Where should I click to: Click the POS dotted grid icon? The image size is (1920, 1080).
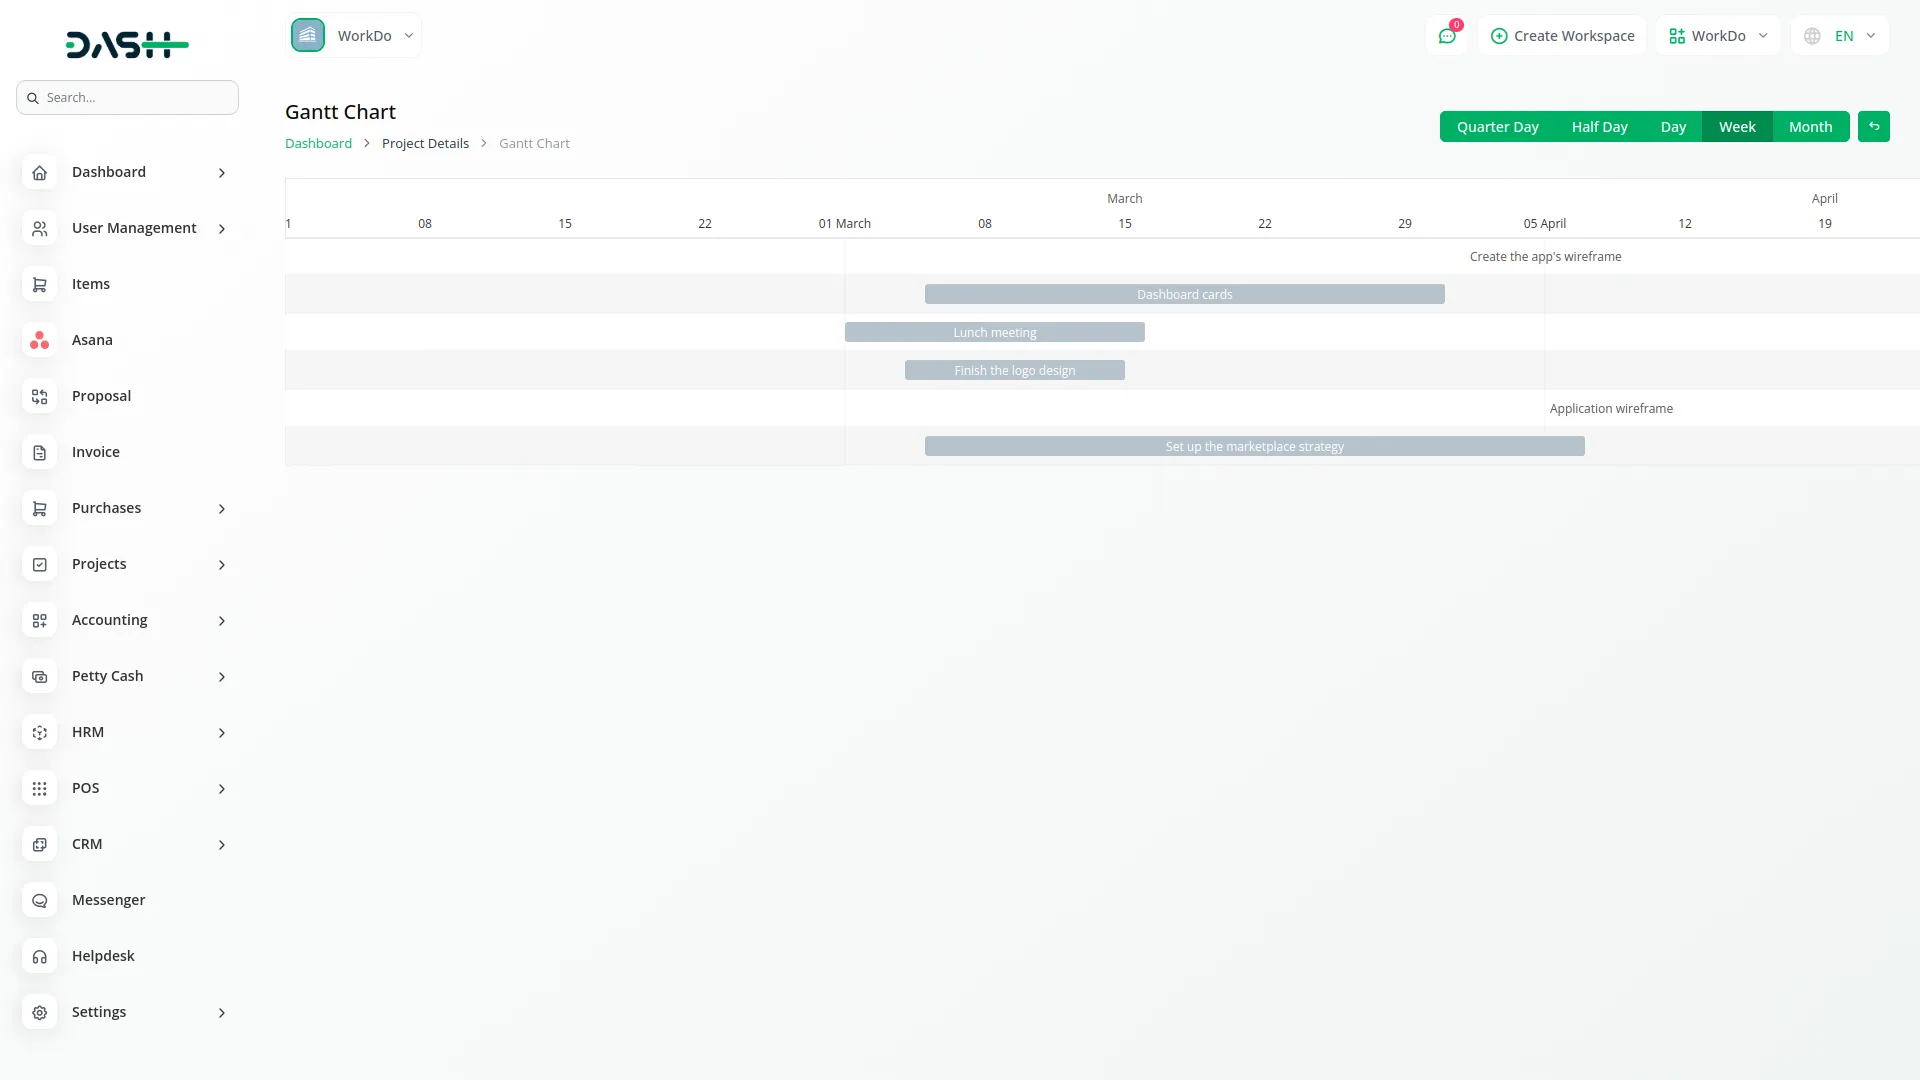tap(39, 789)
